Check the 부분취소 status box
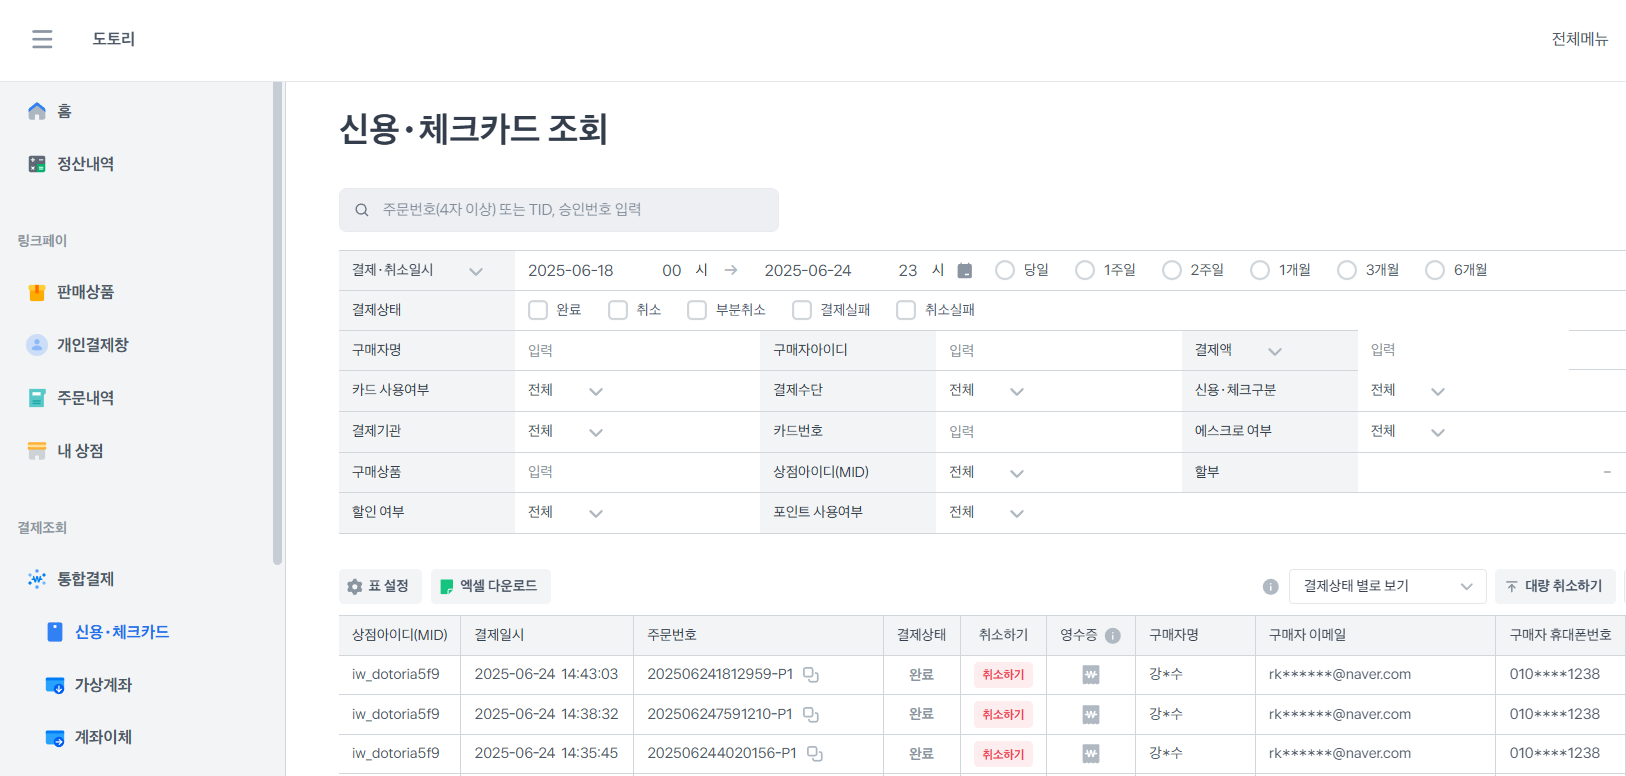This screenshot has width=1626, height=776. (x=697, y=310)
